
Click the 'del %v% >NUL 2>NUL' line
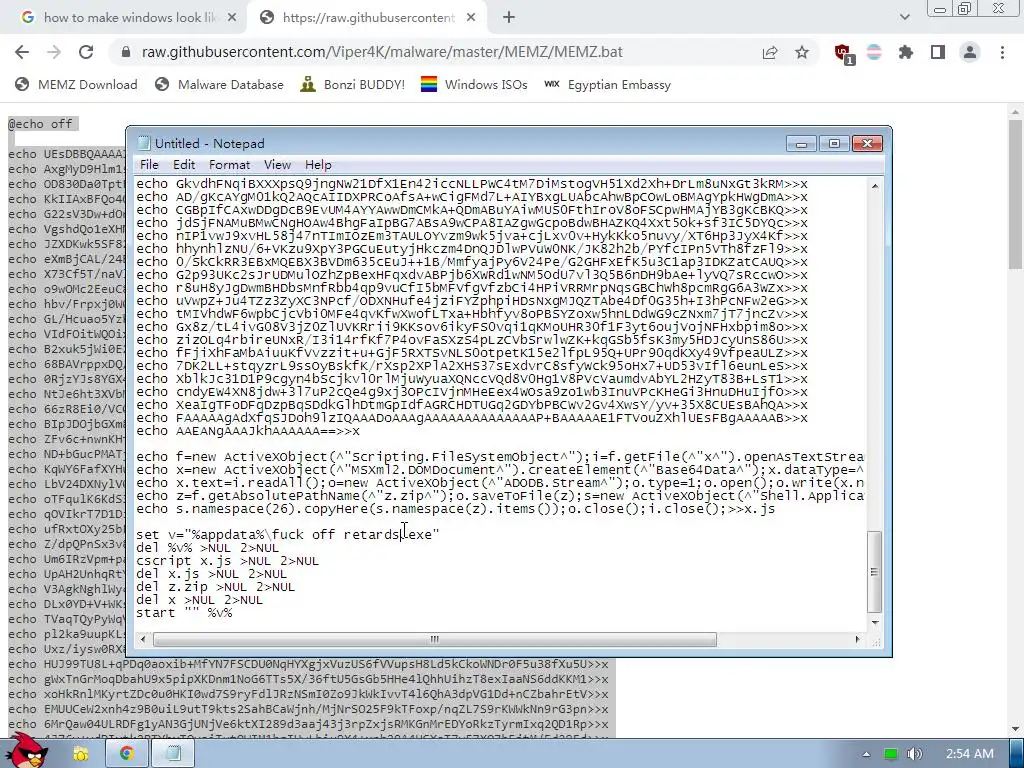[x=207, y=548]
